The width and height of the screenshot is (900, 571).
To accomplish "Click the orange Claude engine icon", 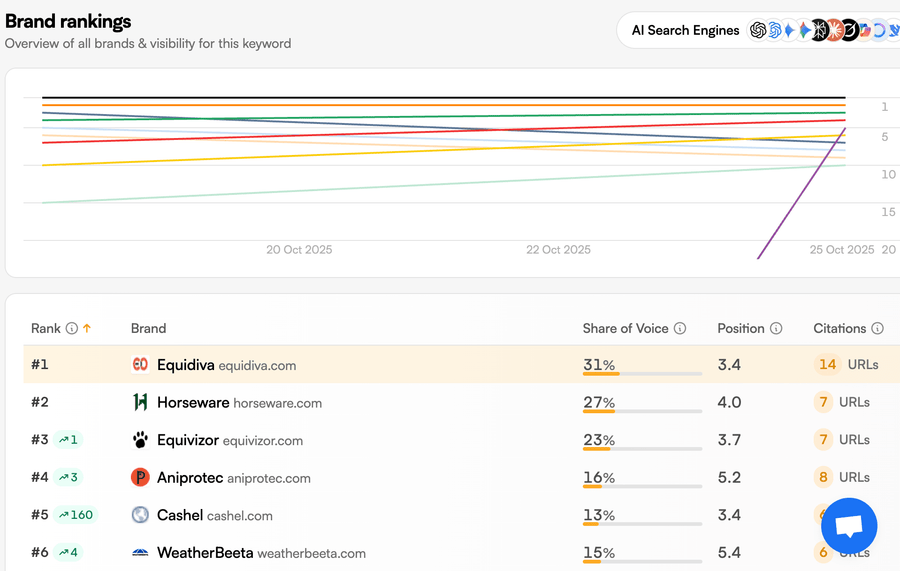I will click(x=834, y=31).
